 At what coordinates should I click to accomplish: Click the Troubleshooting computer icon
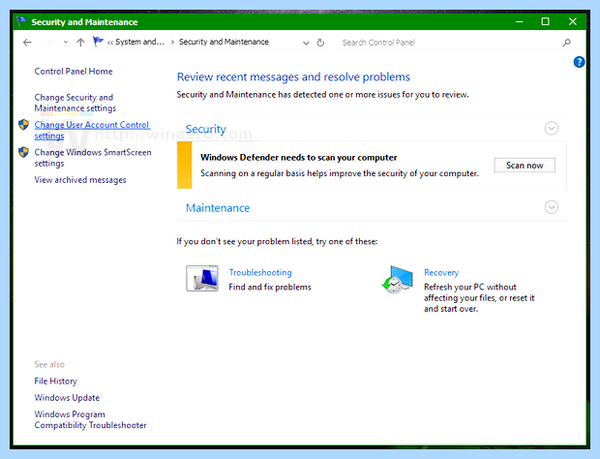tap(202, 278)
